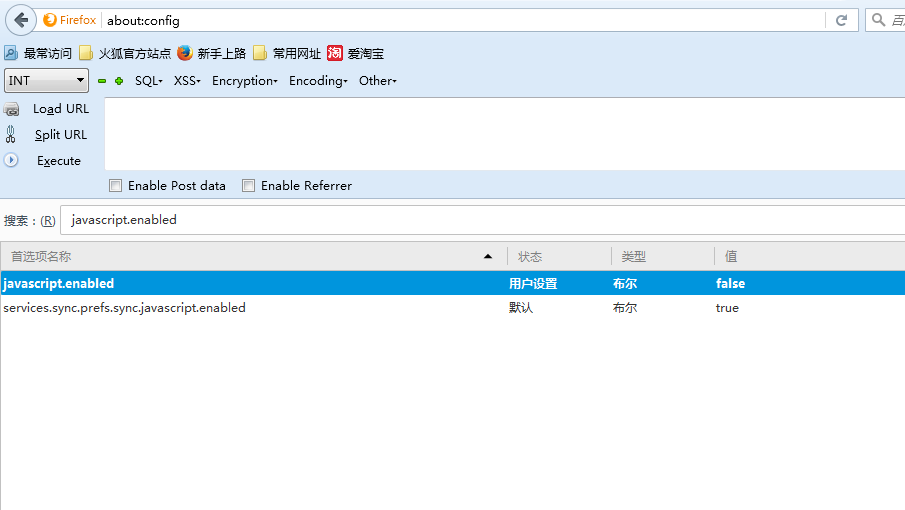
Task: Click the Load URL icon
Action: coord(11,109)
